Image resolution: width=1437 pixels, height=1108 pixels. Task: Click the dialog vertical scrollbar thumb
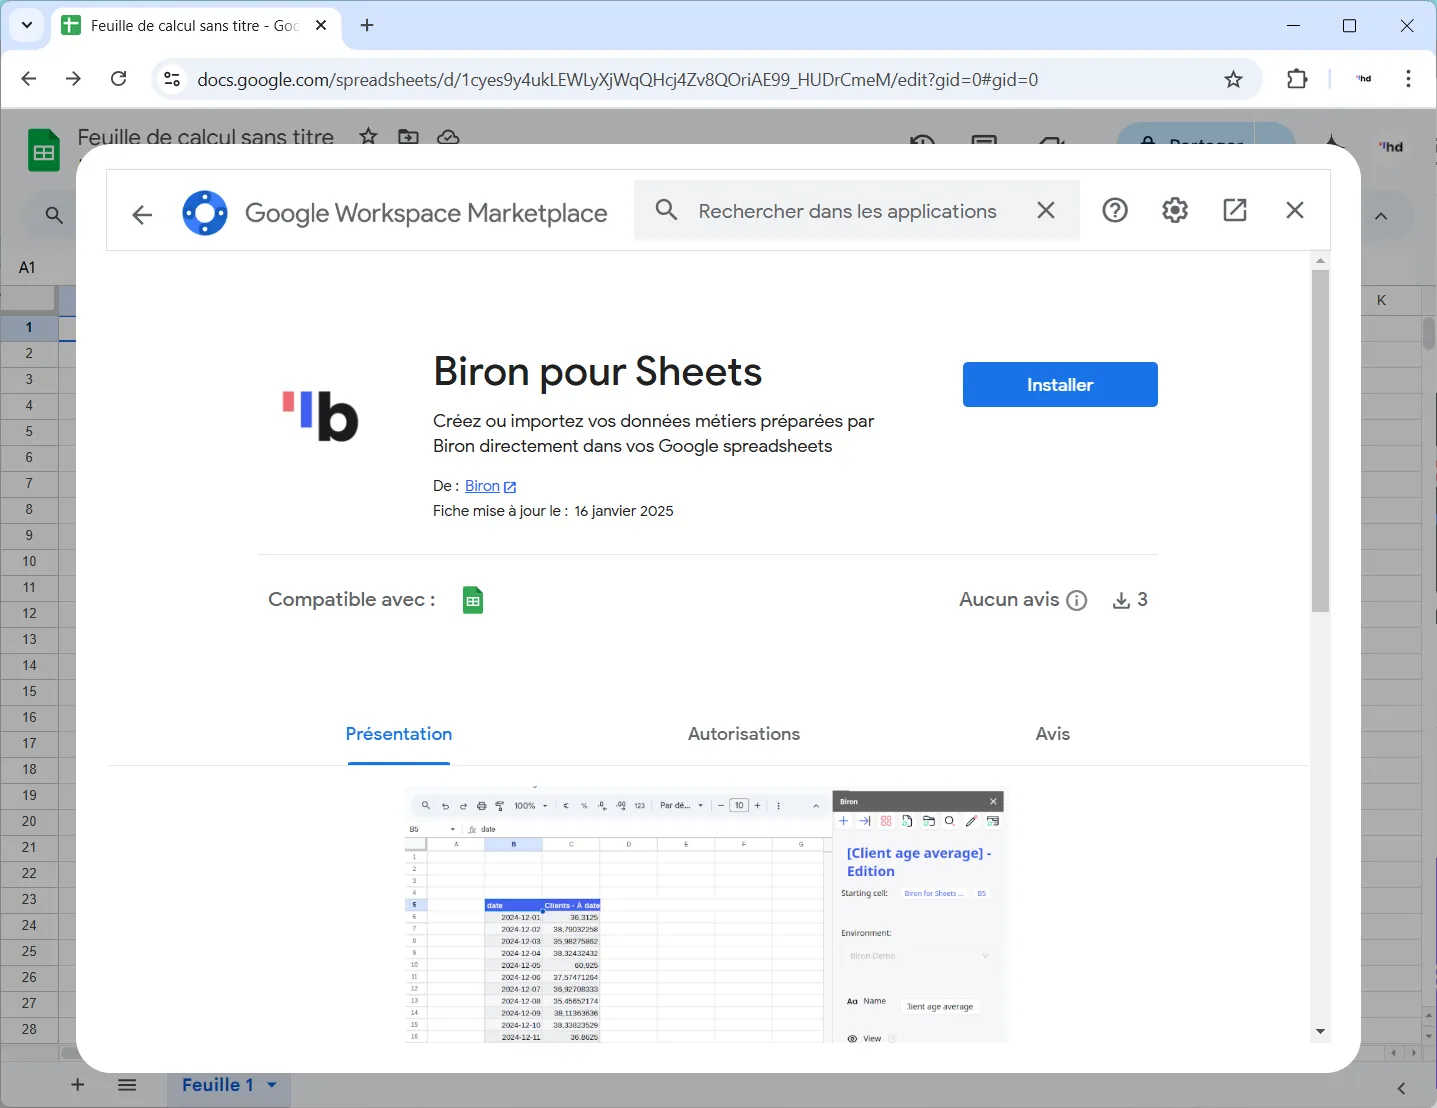pos(1321,441)
